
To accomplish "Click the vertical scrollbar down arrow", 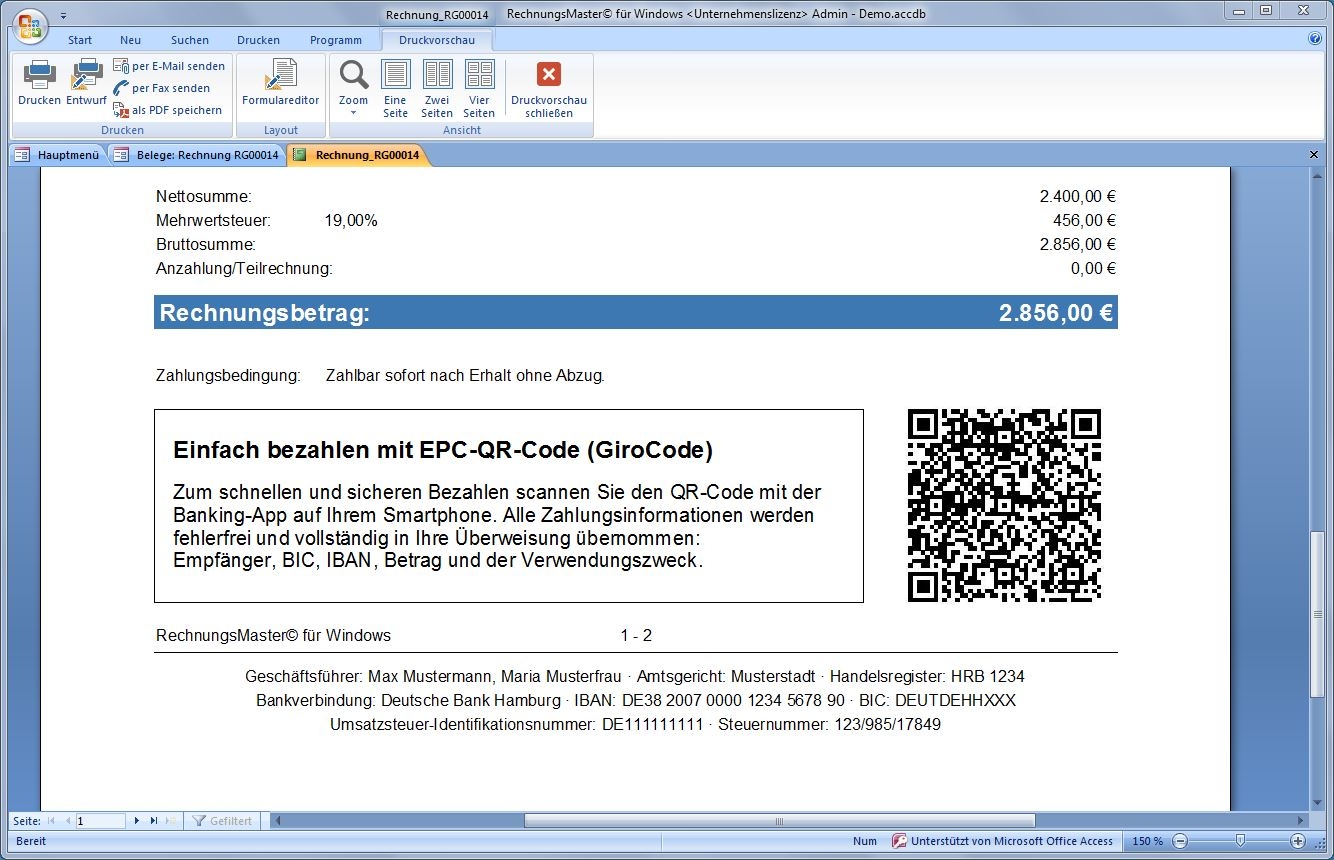I will point(1318,803).
